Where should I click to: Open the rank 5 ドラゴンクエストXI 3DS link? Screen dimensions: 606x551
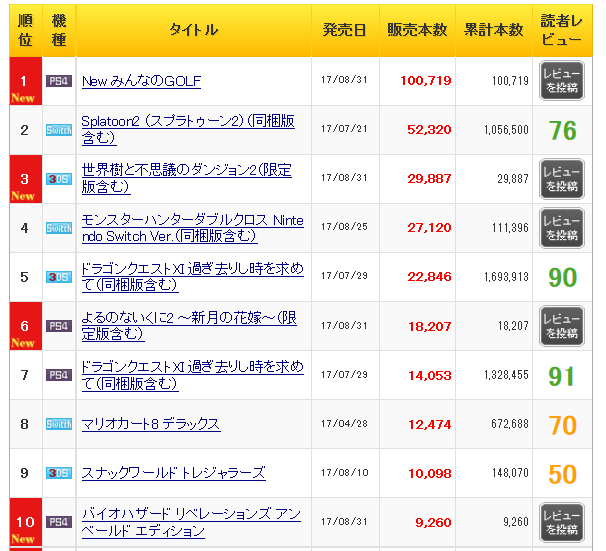point(192,276)
